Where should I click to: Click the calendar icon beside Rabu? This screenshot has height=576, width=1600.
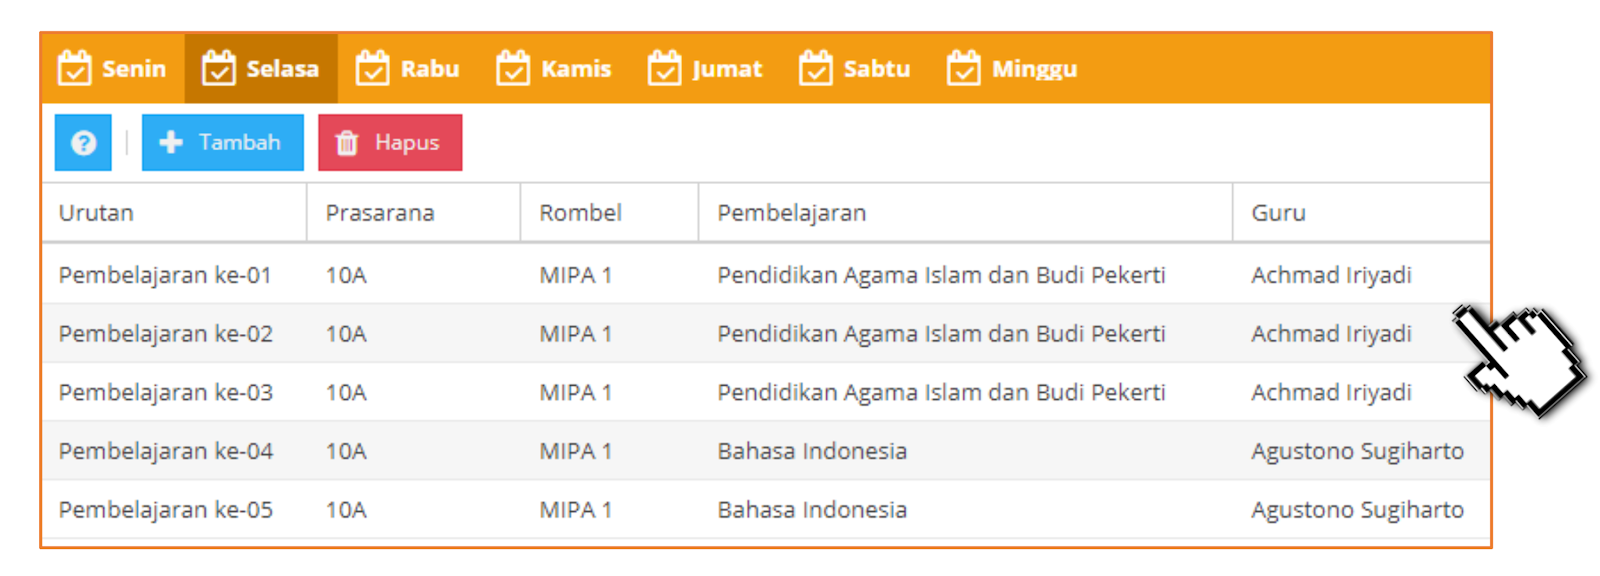click(x=373, y=68)
